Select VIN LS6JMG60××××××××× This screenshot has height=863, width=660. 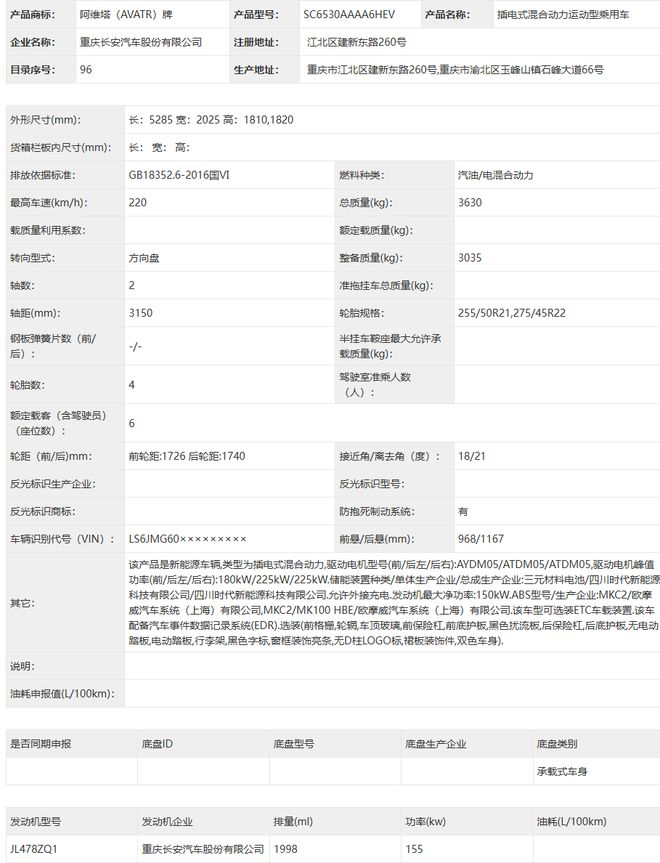(188, 539)
